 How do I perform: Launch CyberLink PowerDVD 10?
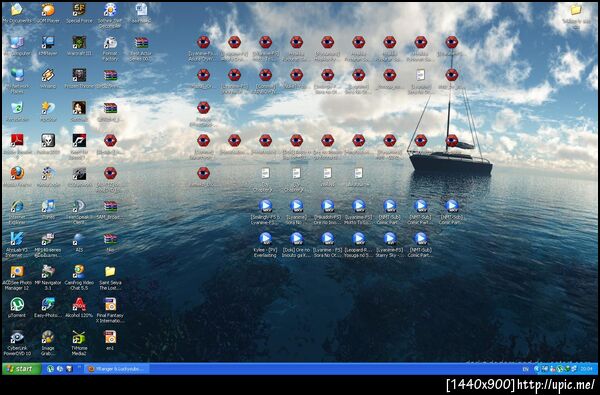(17, 343)
